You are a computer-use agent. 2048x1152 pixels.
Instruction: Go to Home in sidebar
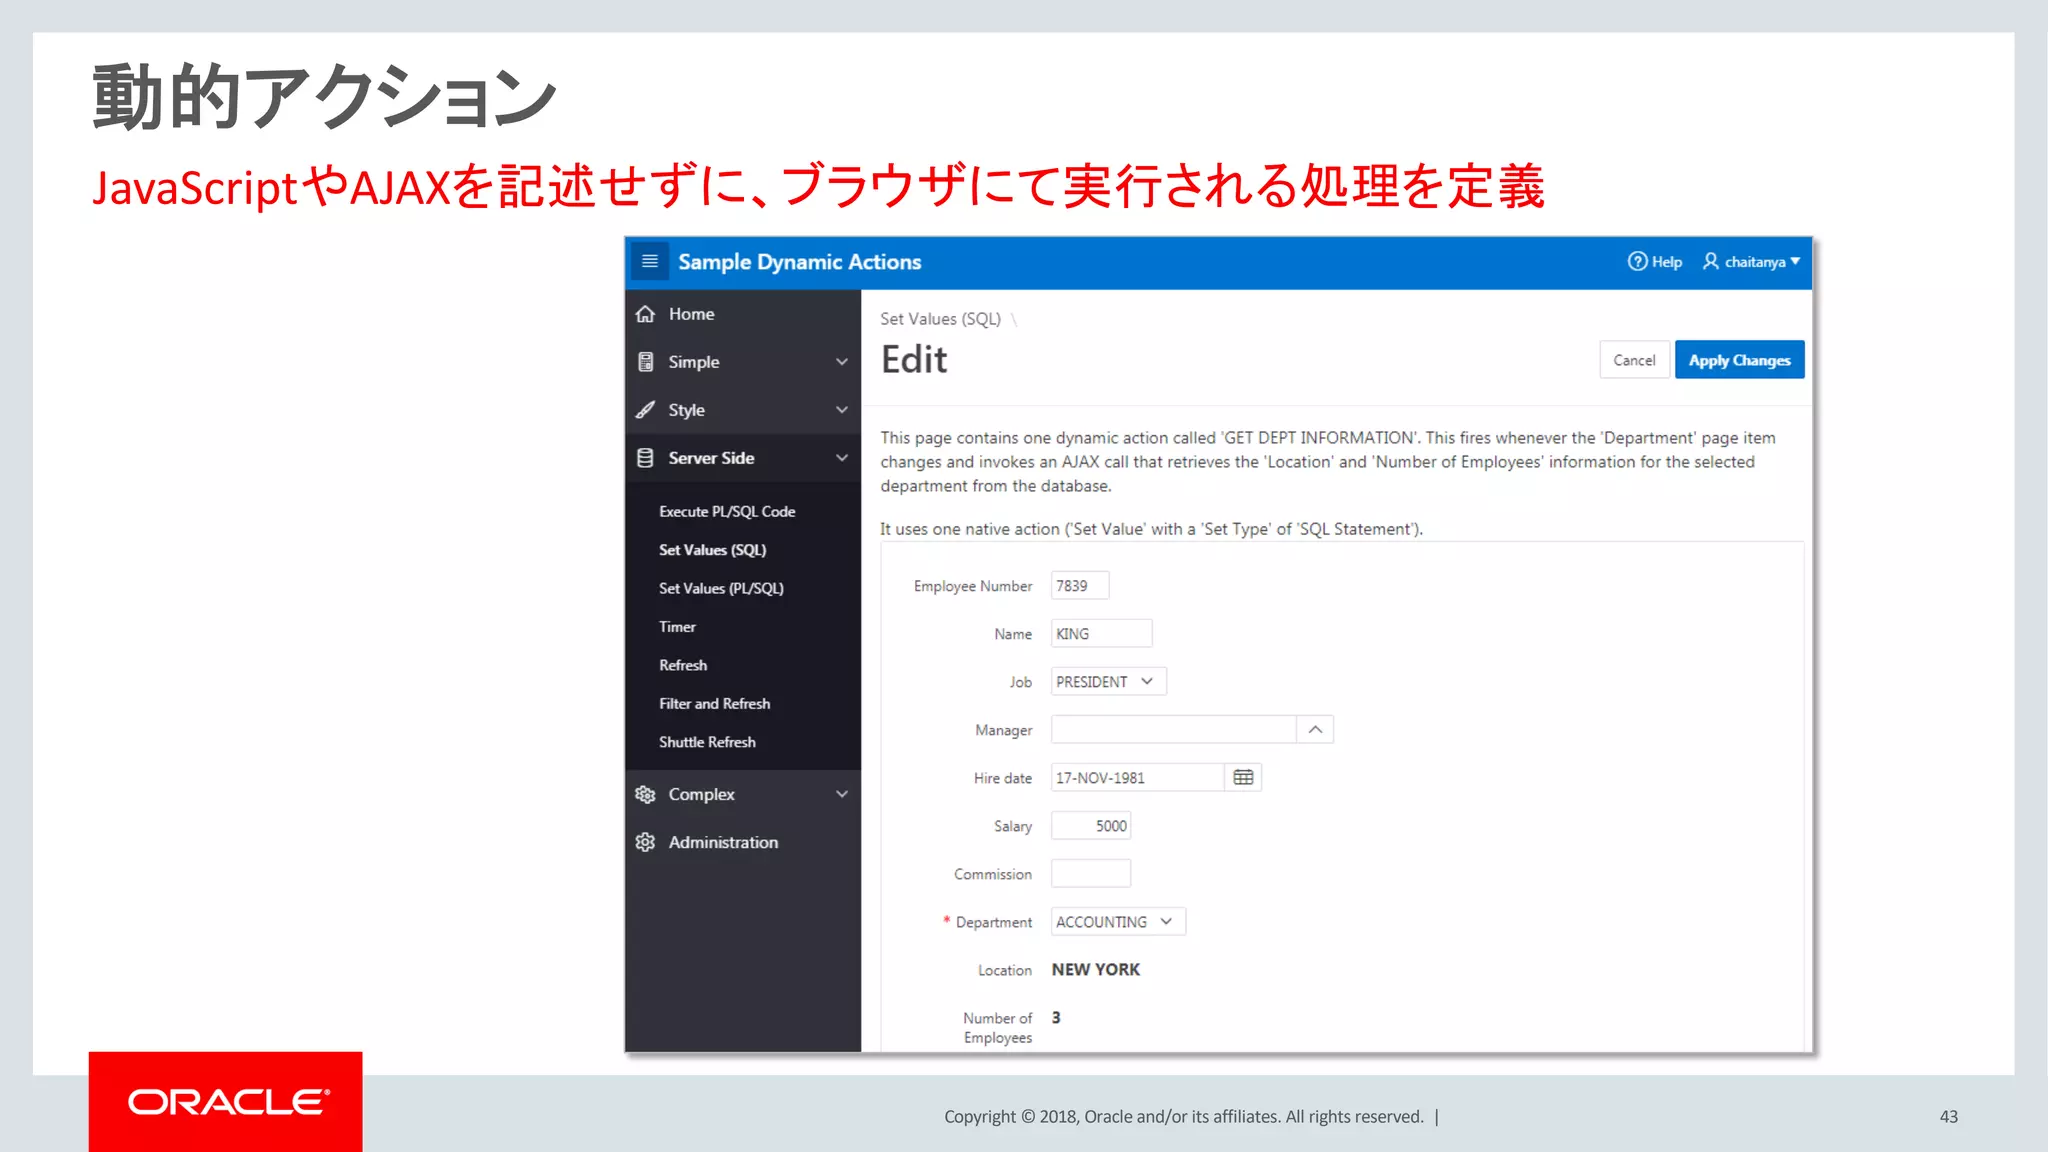743,314
